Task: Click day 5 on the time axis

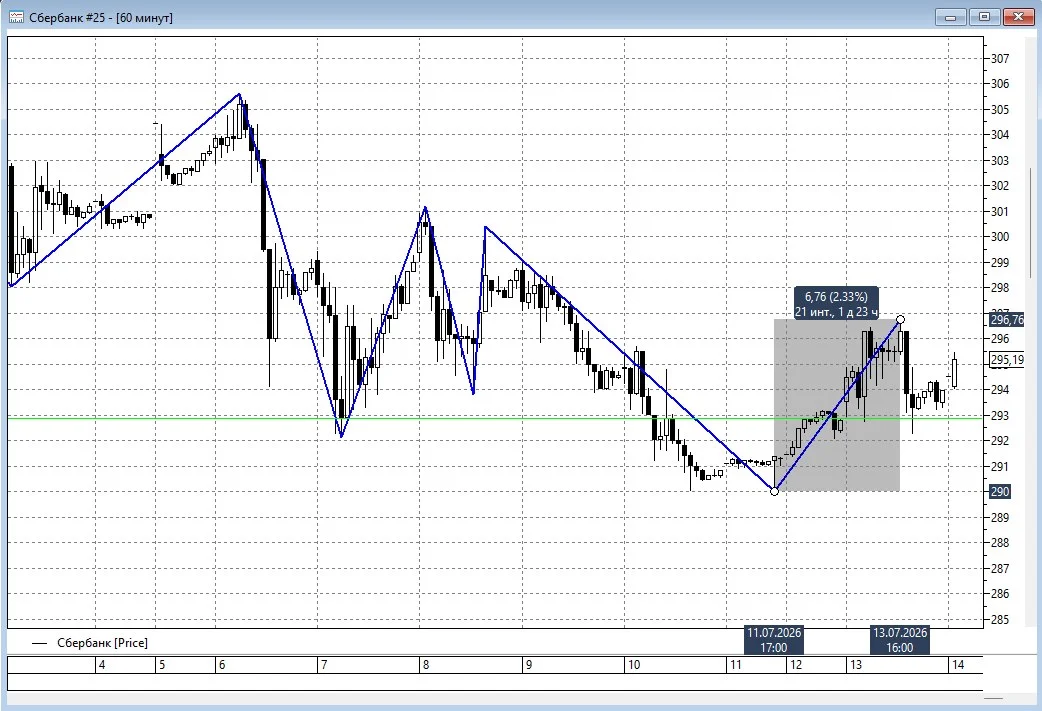Action: tap(162, 664)
